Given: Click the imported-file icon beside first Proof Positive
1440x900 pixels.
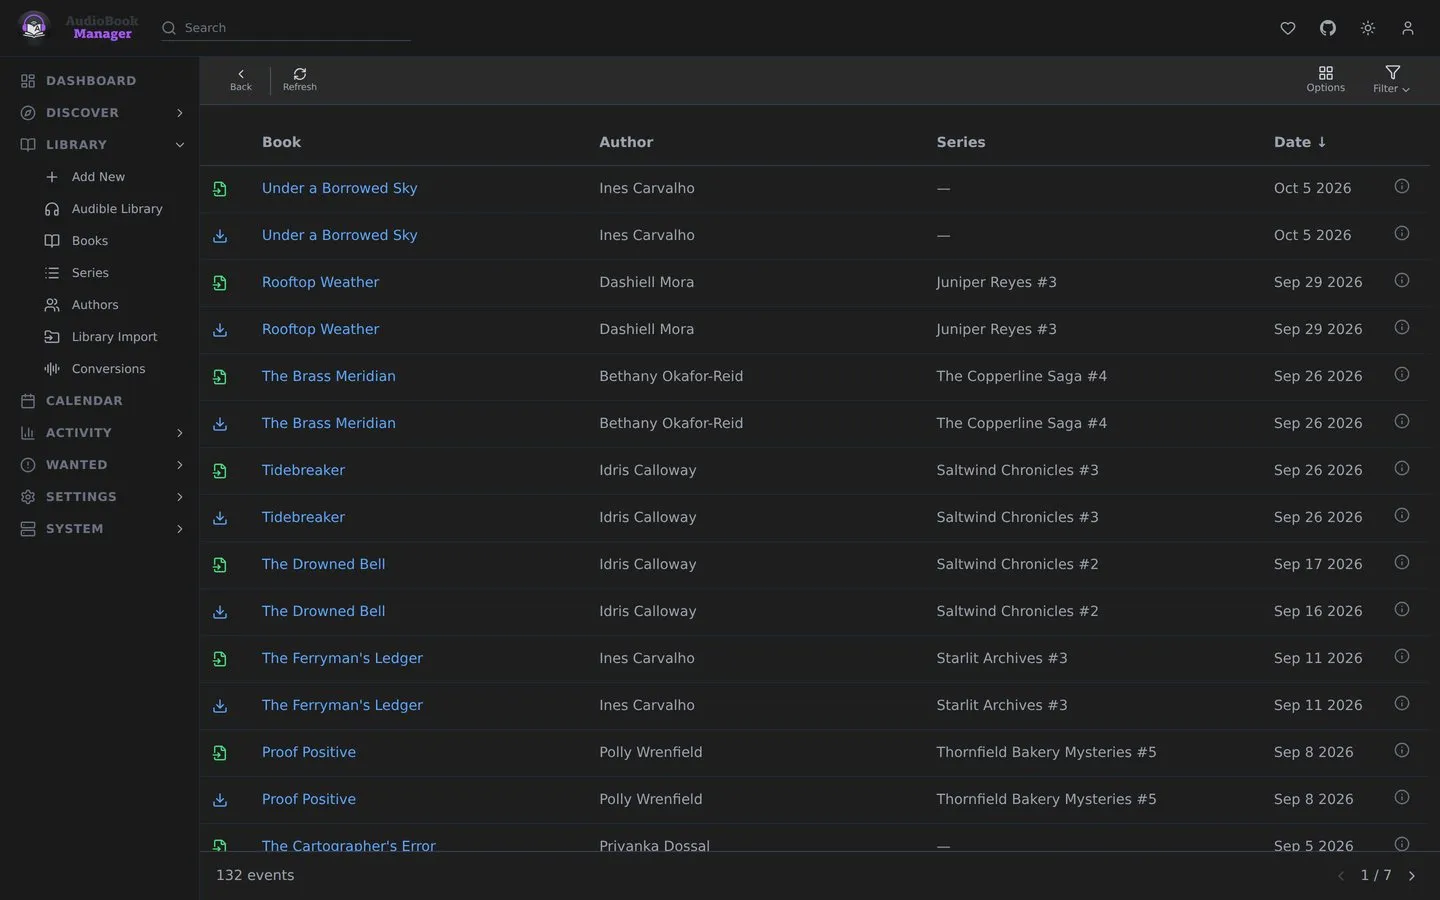Looking at the screenshot, I should [x=220, y=753].
